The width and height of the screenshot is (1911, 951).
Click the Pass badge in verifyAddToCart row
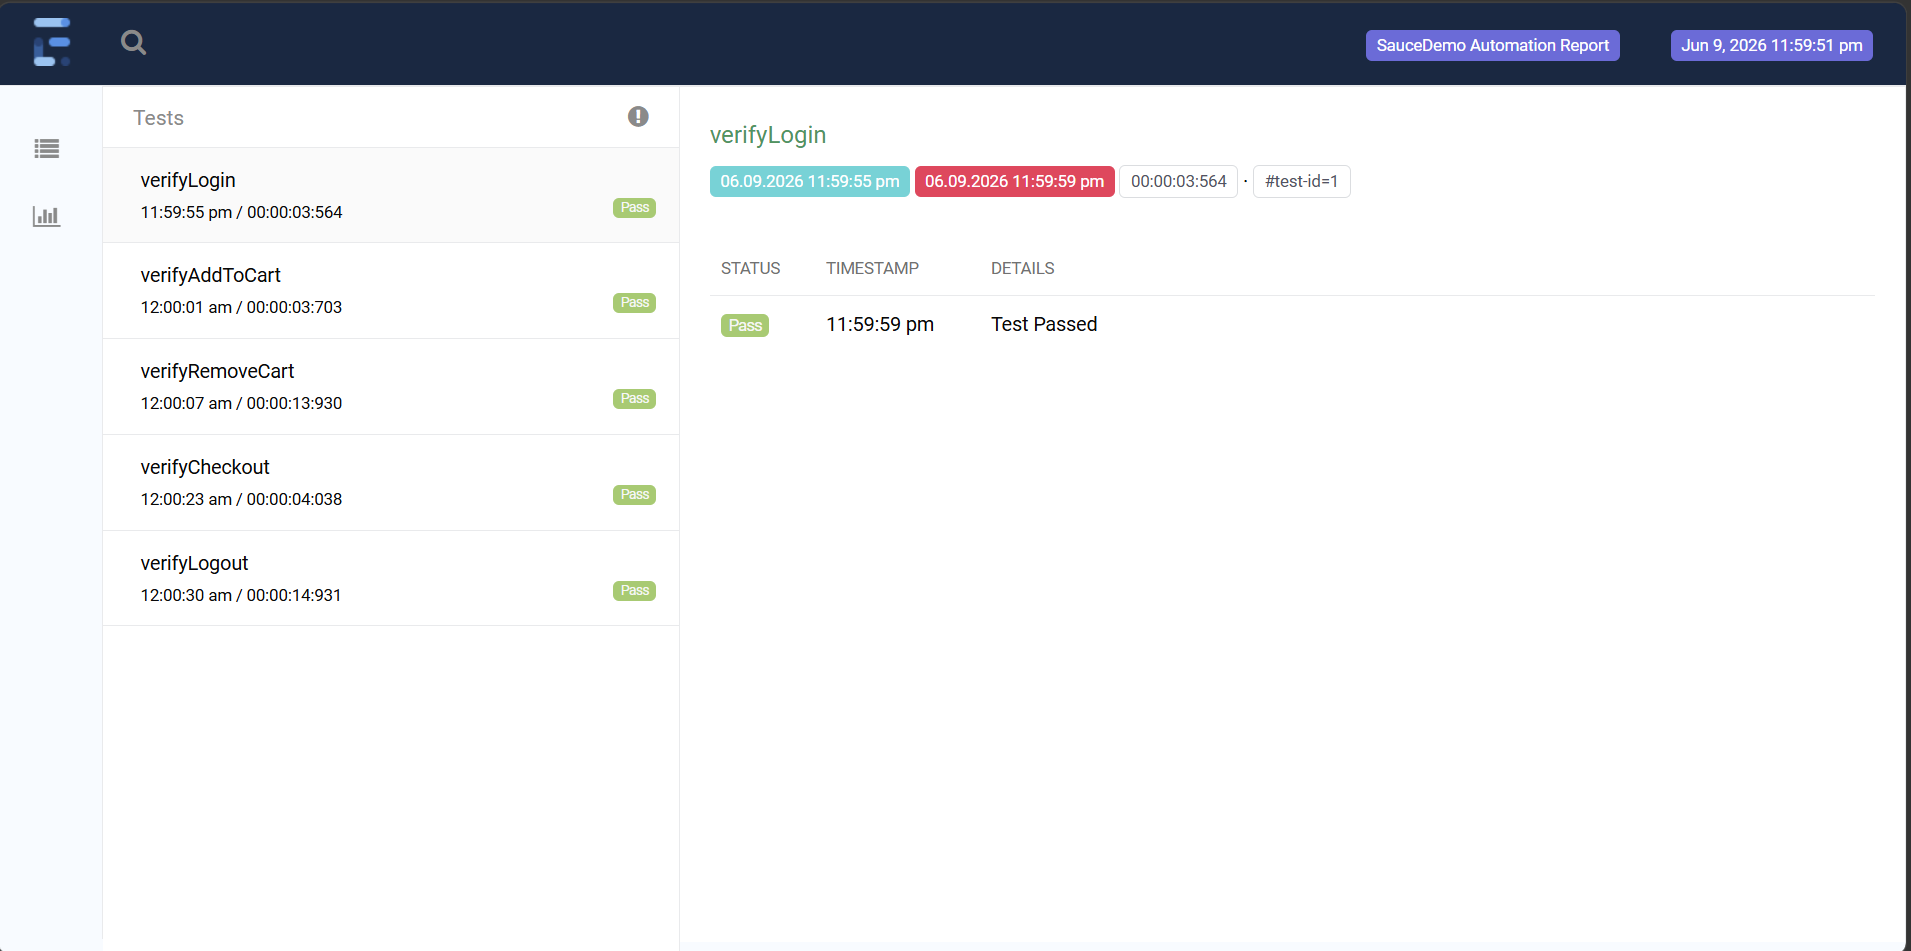pyautogui.click(x=634, y=303)
